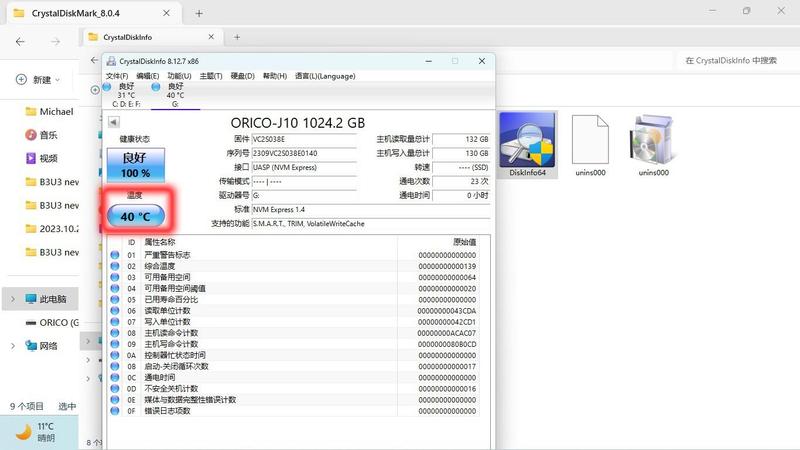Select the 01 严重警告标志 attribute row
The image size is (800, 450).
(x=293, y=255)
